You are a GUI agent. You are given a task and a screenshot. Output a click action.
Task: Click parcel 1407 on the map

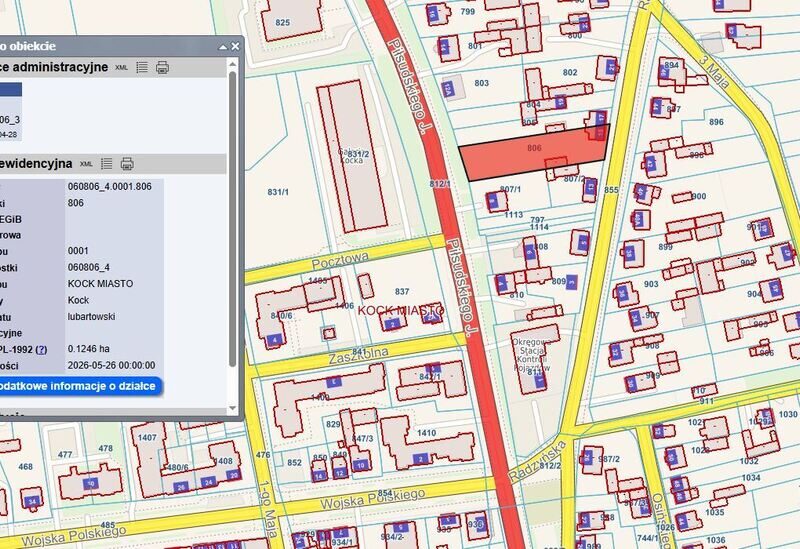click(x=147, y=438)
